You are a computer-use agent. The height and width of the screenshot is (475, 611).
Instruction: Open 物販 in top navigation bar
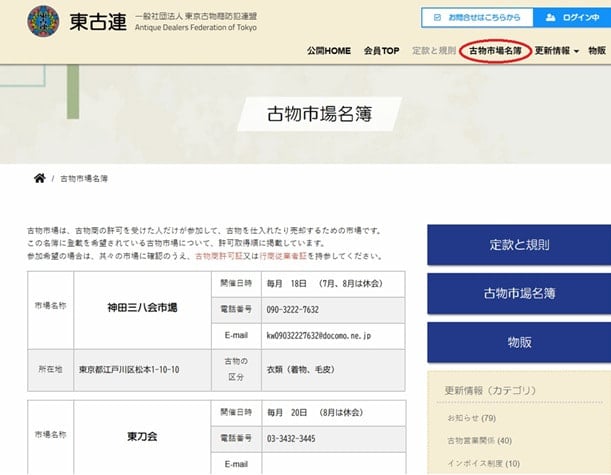click(597, 50)
